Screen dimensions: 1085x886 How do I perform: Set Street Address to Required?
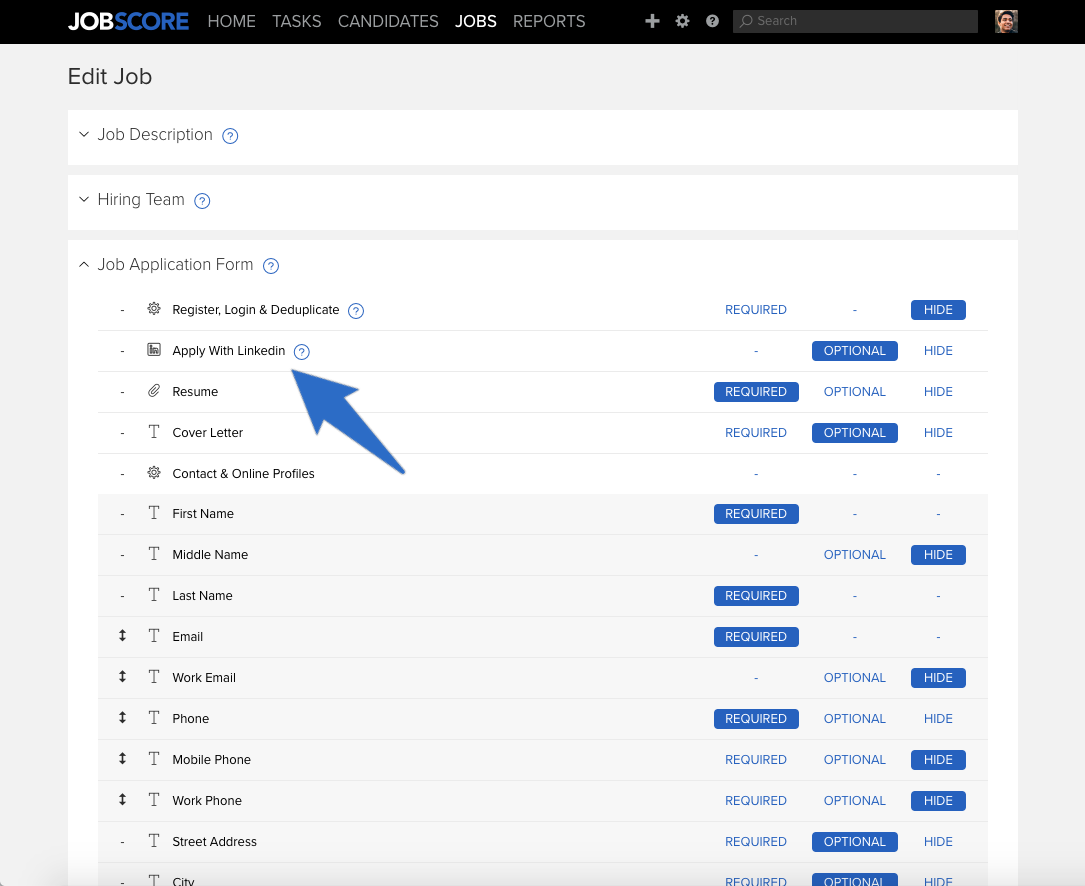click(x=756, y=842)
